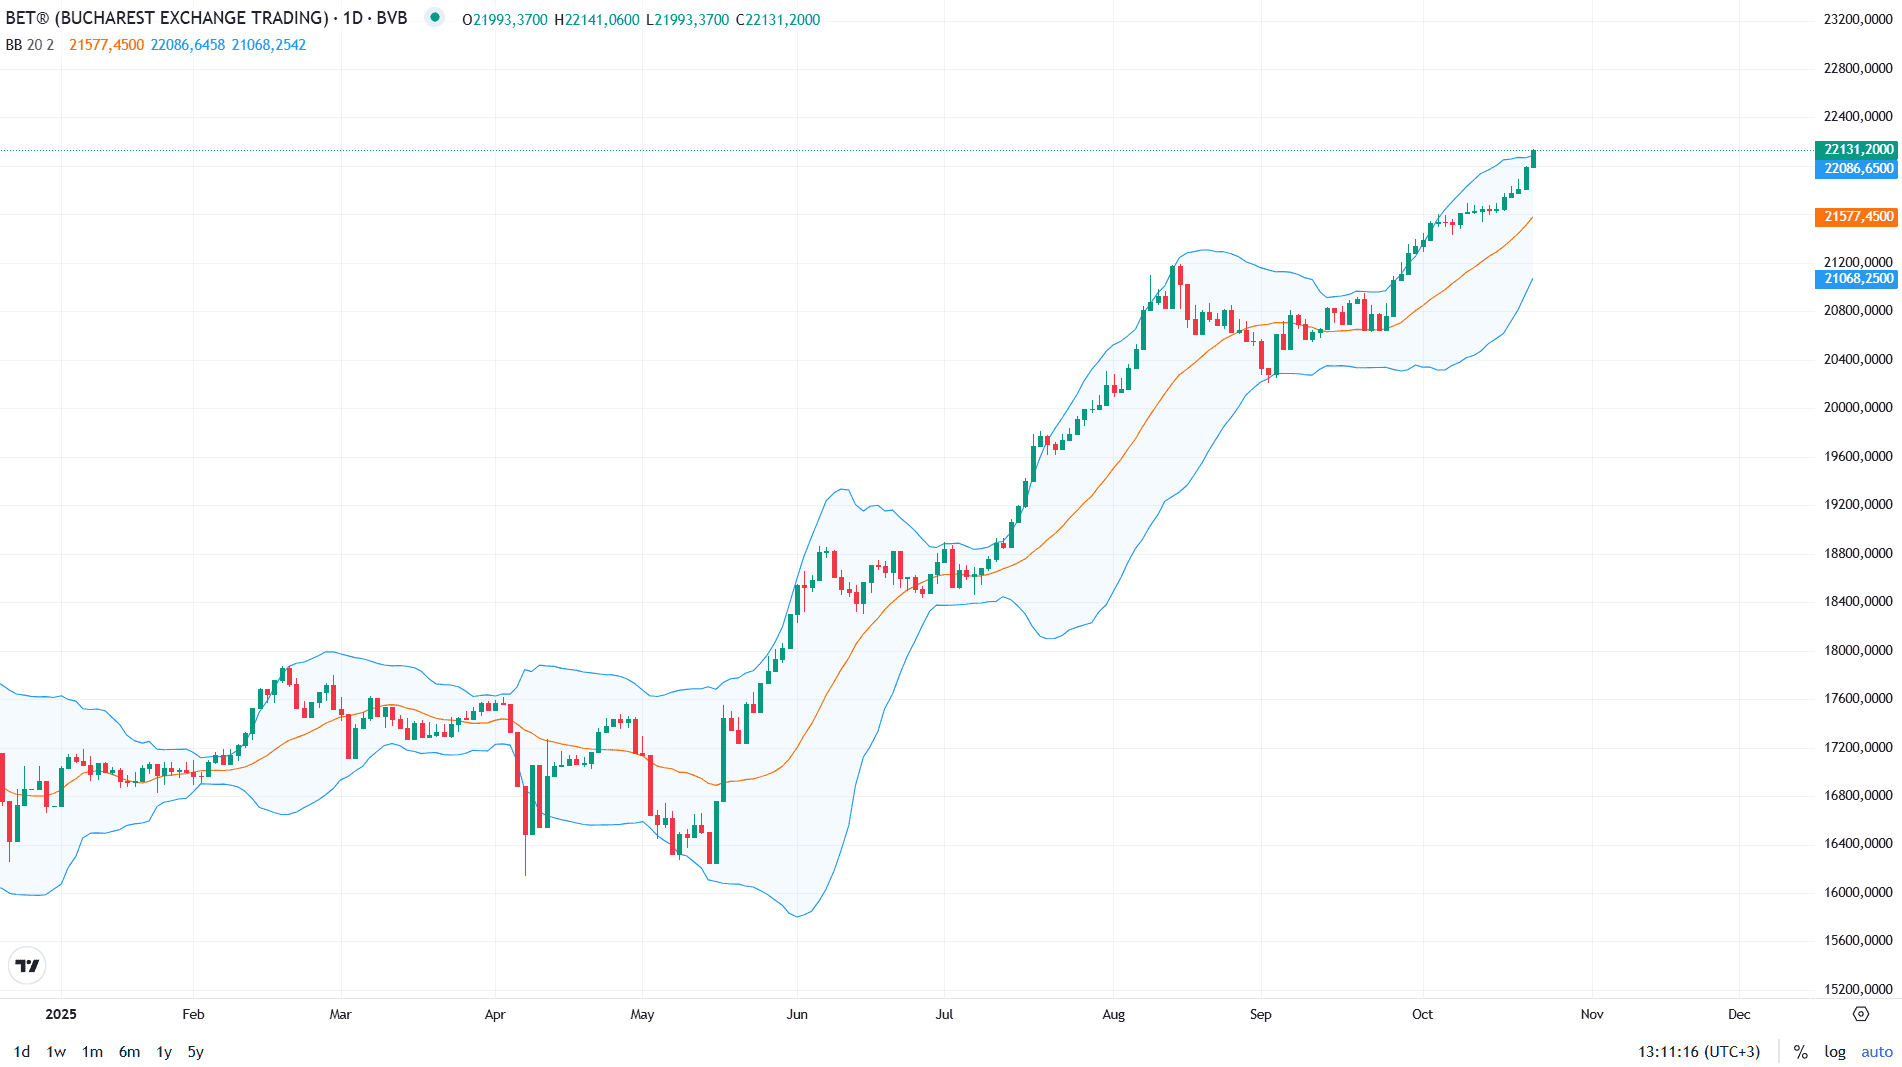This screenshot has width=1902, height=1067.
Task: Click the May label on time axis
Action: click(x=642, y=1014)
